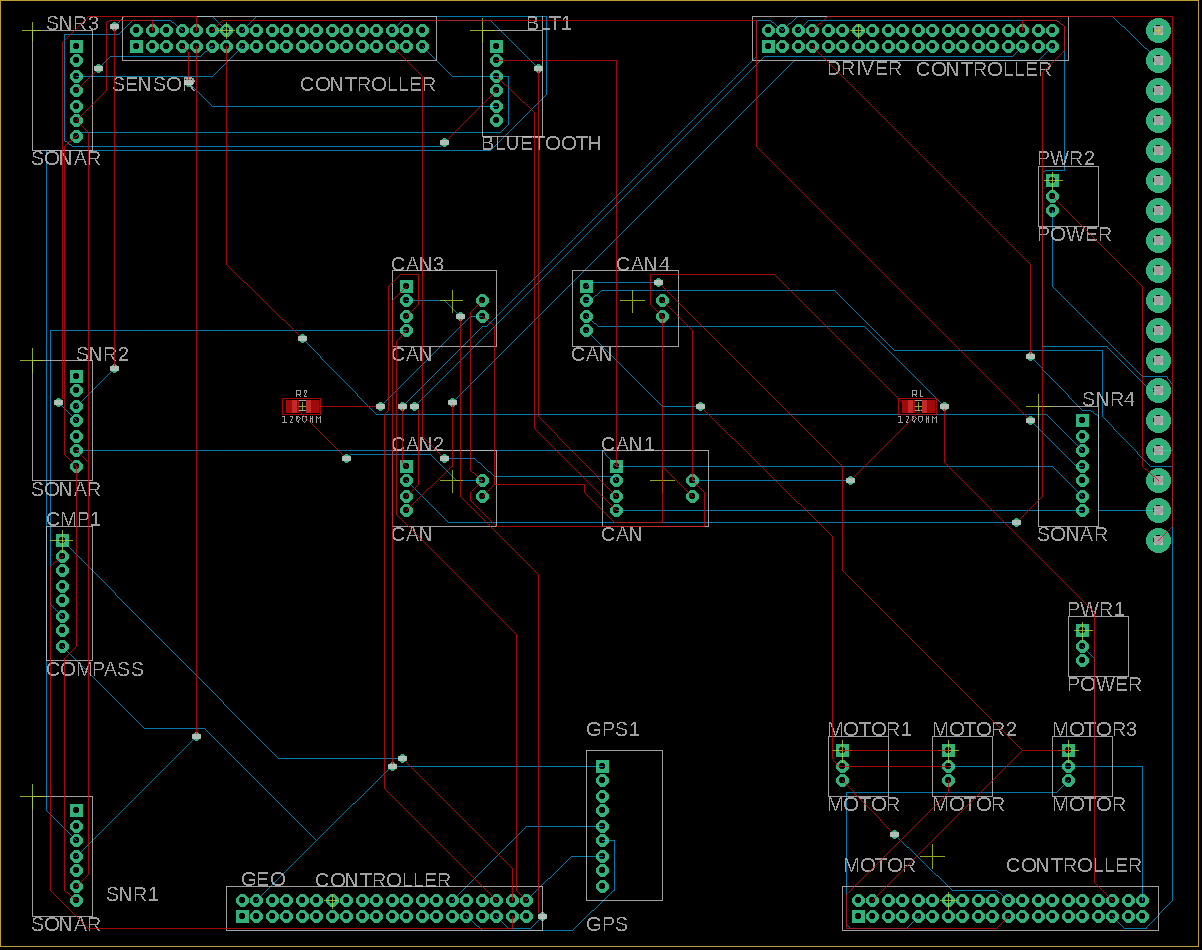Click the CMP1 designator label

[73, 519]
